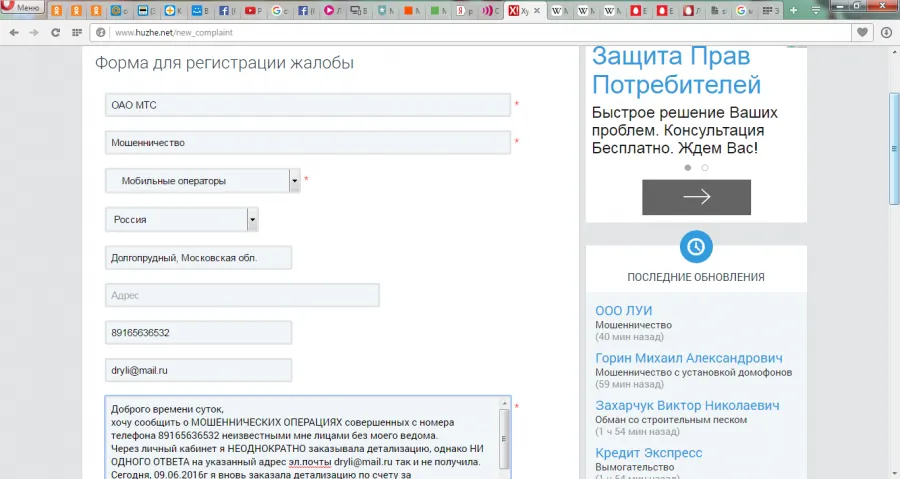Switch to the pink sound-wave icon tab

coord(490,10)
